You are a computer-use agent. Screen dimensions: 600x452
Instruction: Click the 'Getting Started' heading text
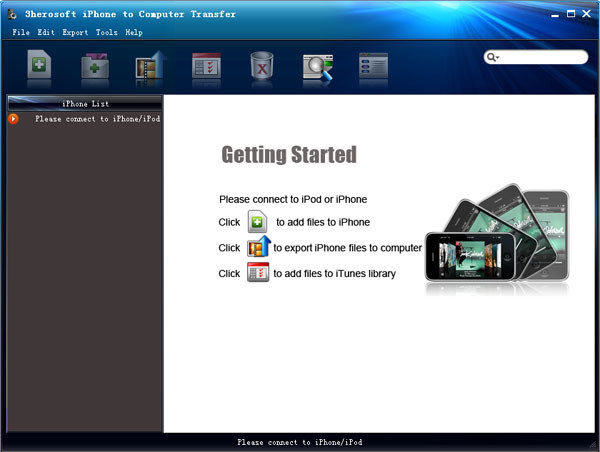pos(289,155)
